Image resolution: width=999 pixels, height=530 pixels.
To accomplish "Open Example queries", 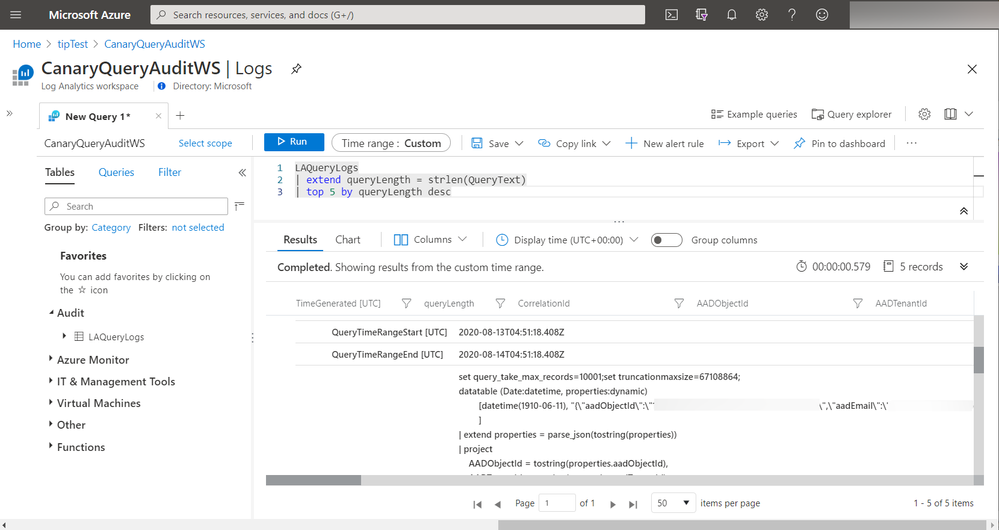I will tap(754, 114).
